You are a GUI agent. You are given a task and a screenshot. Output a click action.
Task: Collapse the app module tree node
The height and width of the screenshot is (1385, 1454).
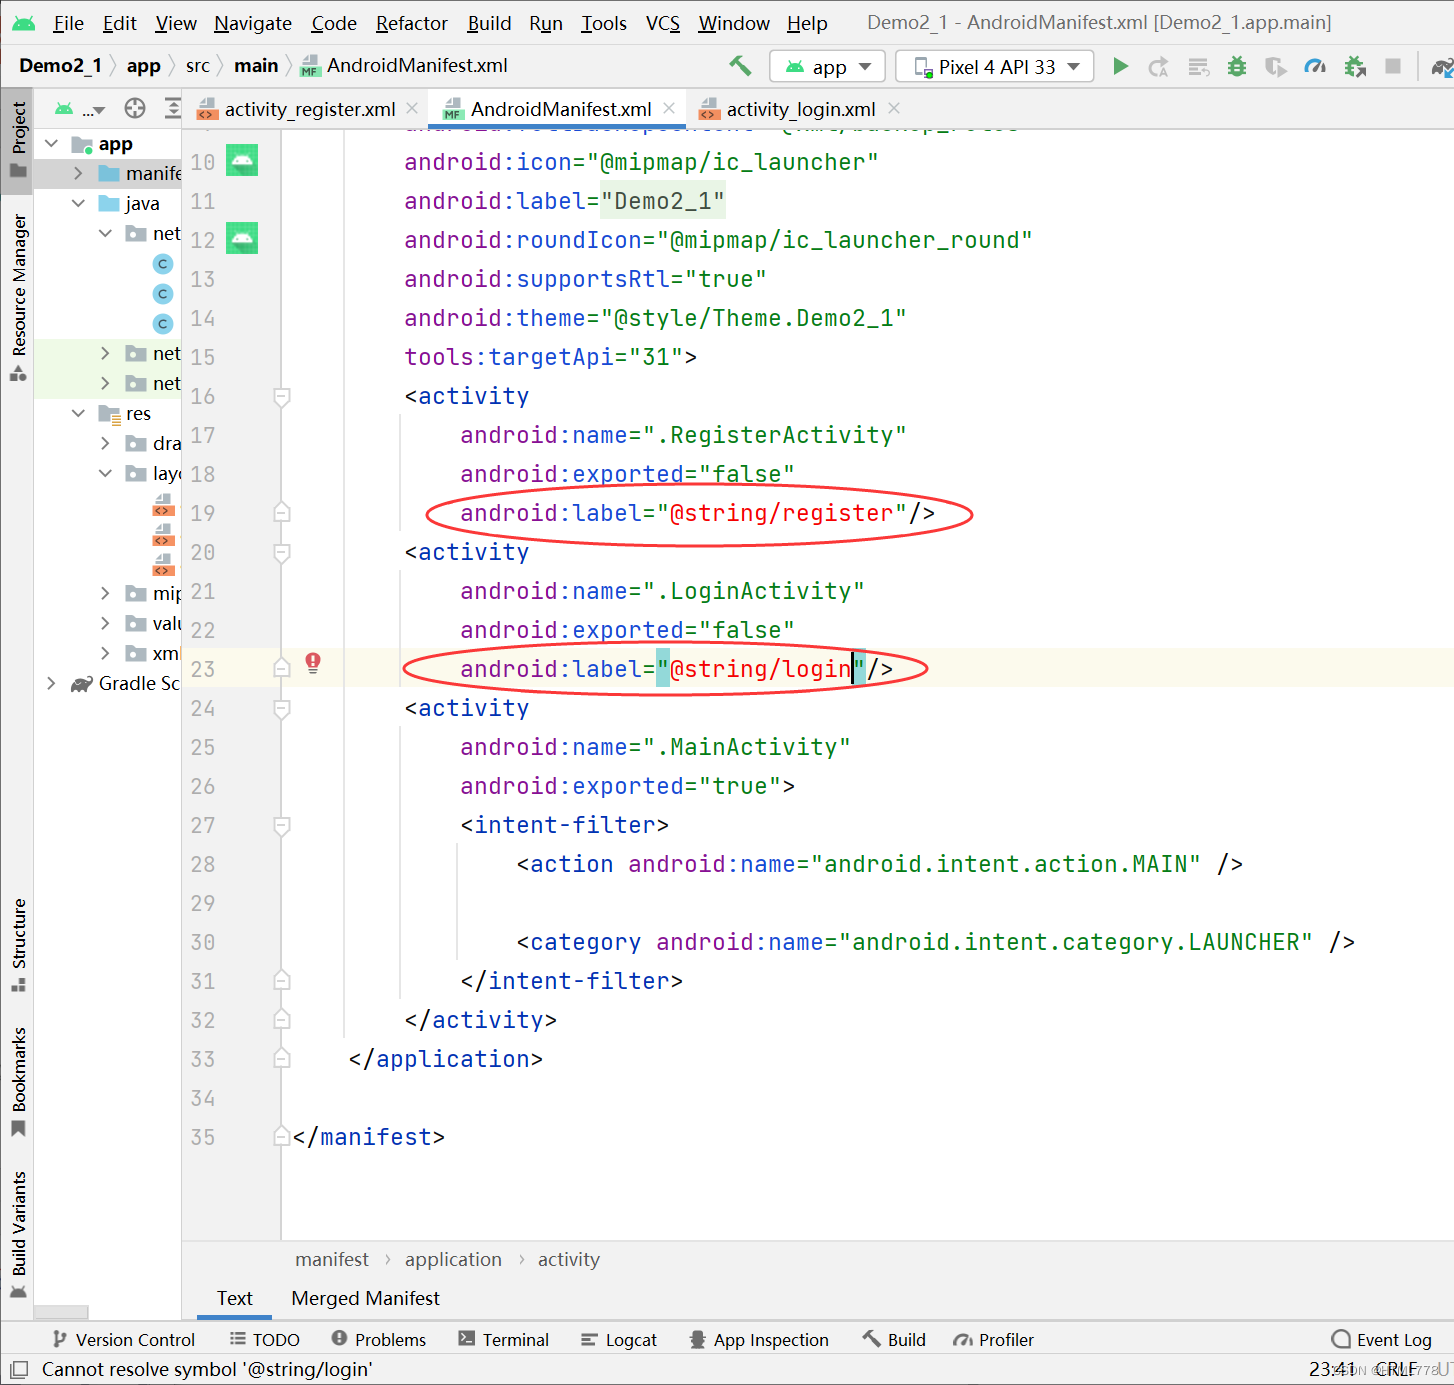click(x=52, y=144)
